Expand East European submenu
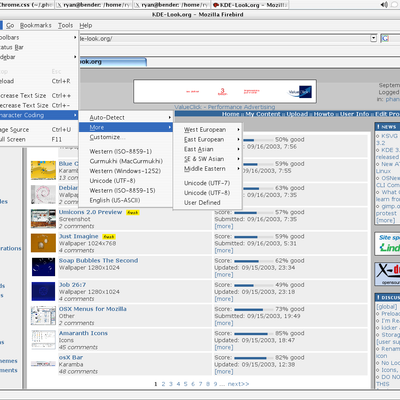 pyautogui.click(x=207, y=139)
